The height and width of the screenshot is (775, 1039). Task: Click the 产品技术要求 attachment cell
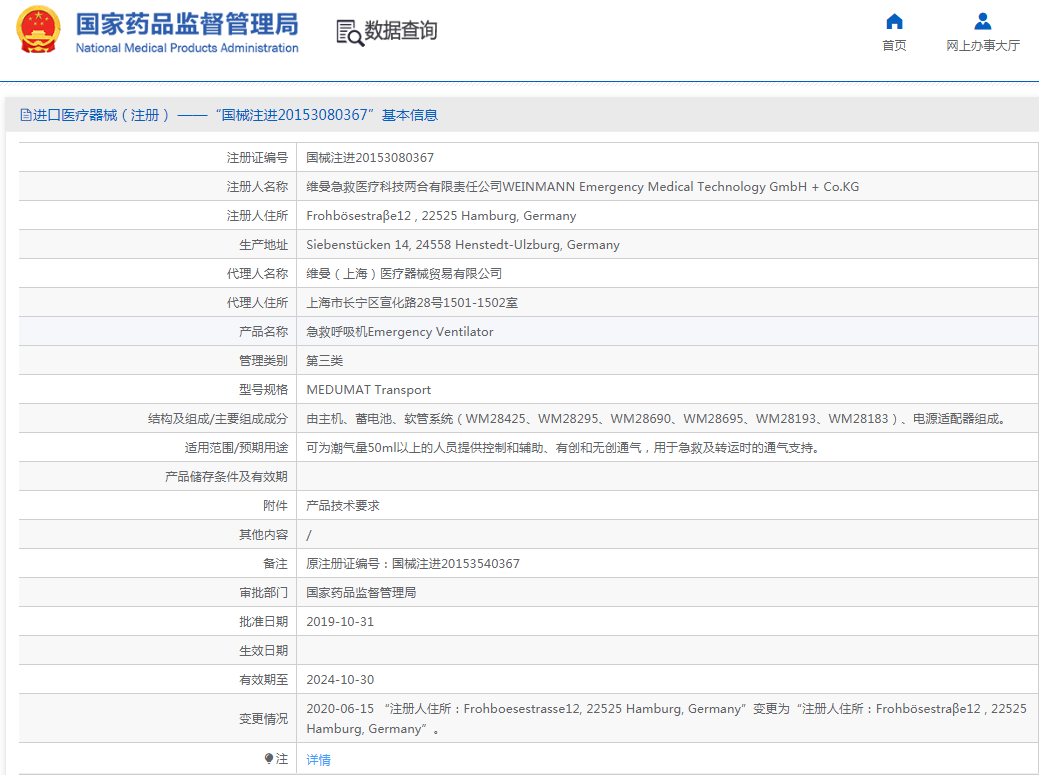343,506
